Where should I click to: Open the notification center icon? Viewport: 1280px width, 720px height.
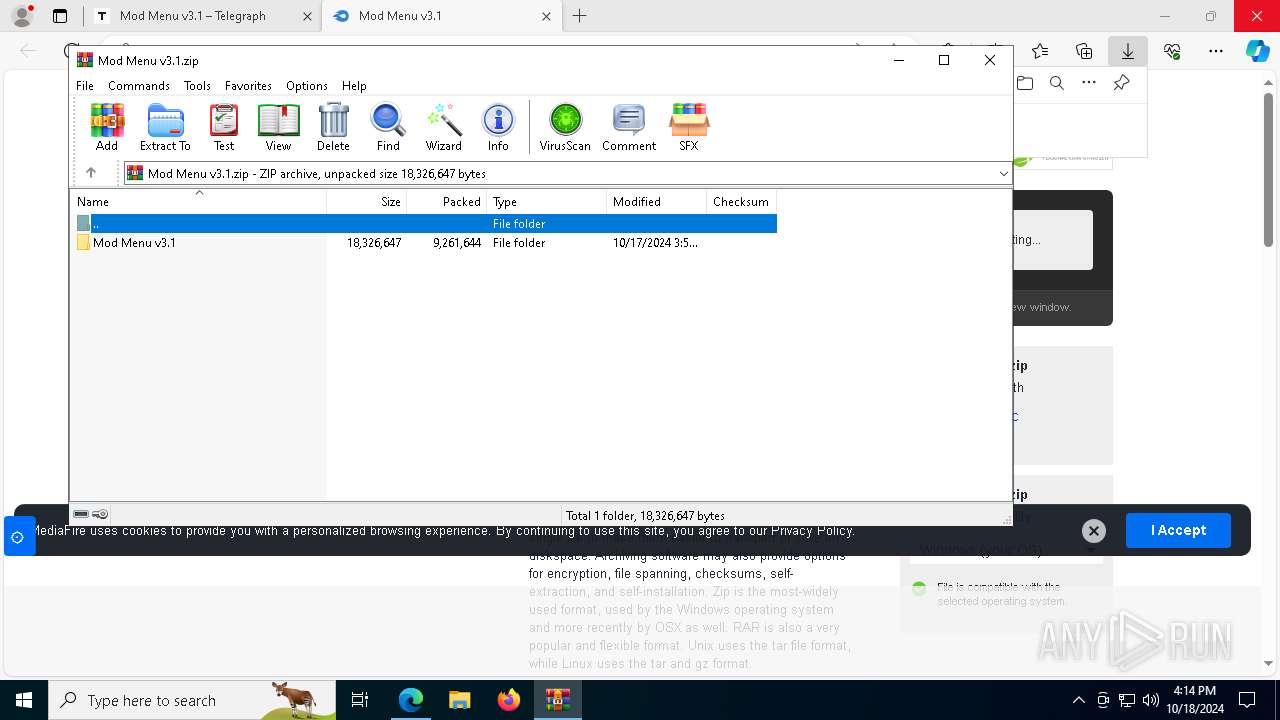tap(1247, 700)
